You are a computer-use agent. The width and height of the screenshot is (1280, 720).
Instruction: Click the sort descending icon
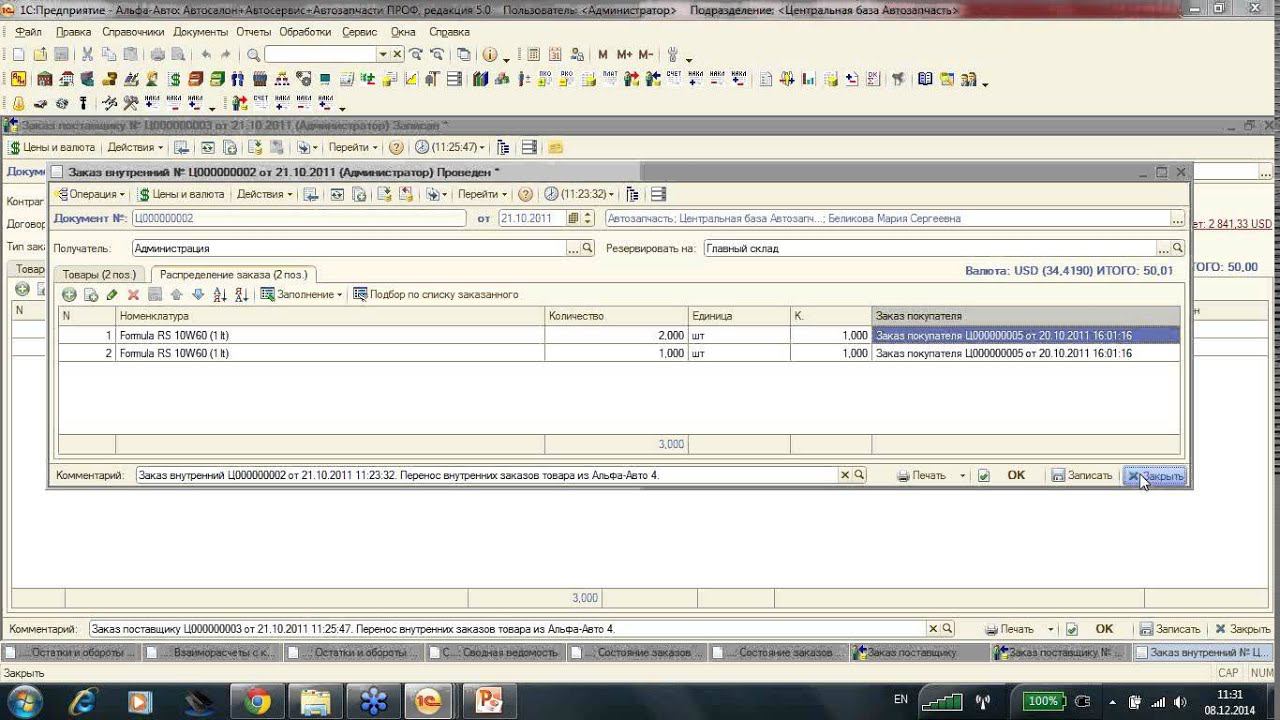pyautogui.click(x=241, y=295)
